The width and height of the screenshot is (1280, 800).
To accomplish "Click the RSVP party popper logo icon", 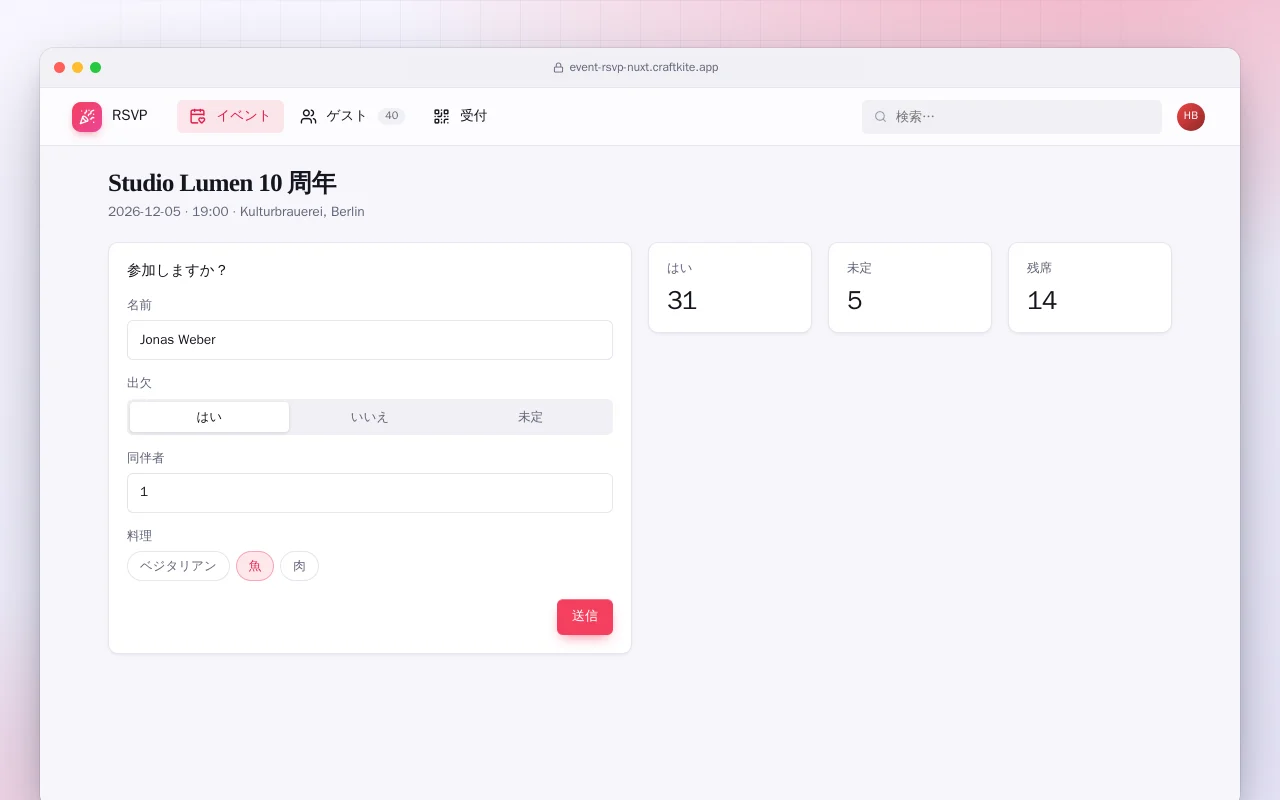I will tap(87, 117).
